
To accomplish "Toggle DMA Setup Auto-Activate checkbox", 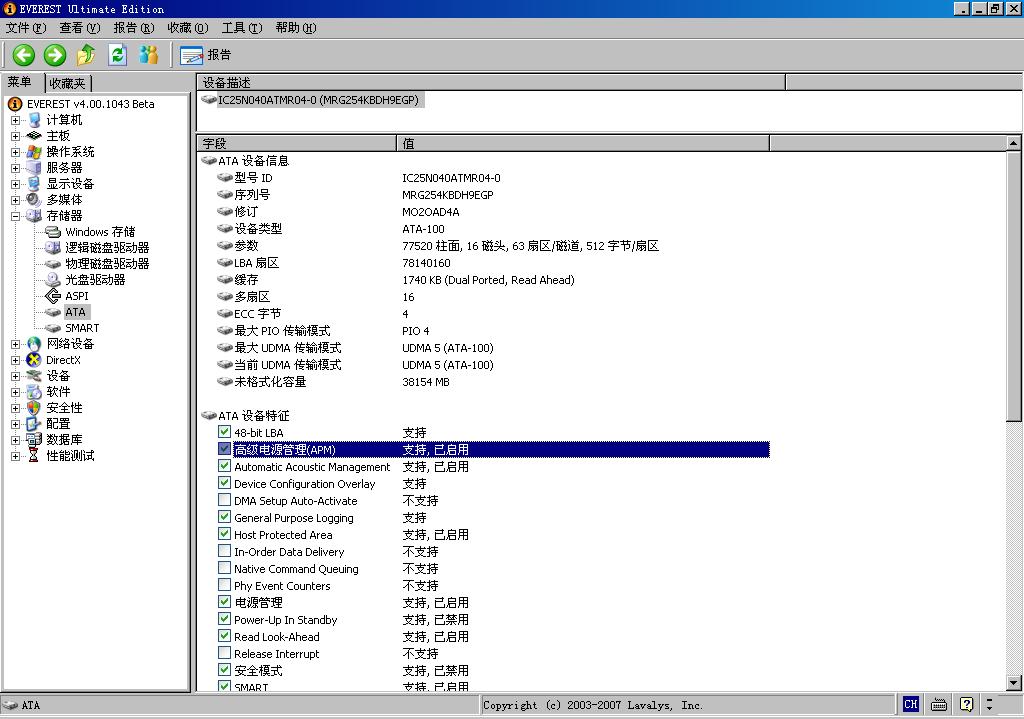I will (224, 500).
